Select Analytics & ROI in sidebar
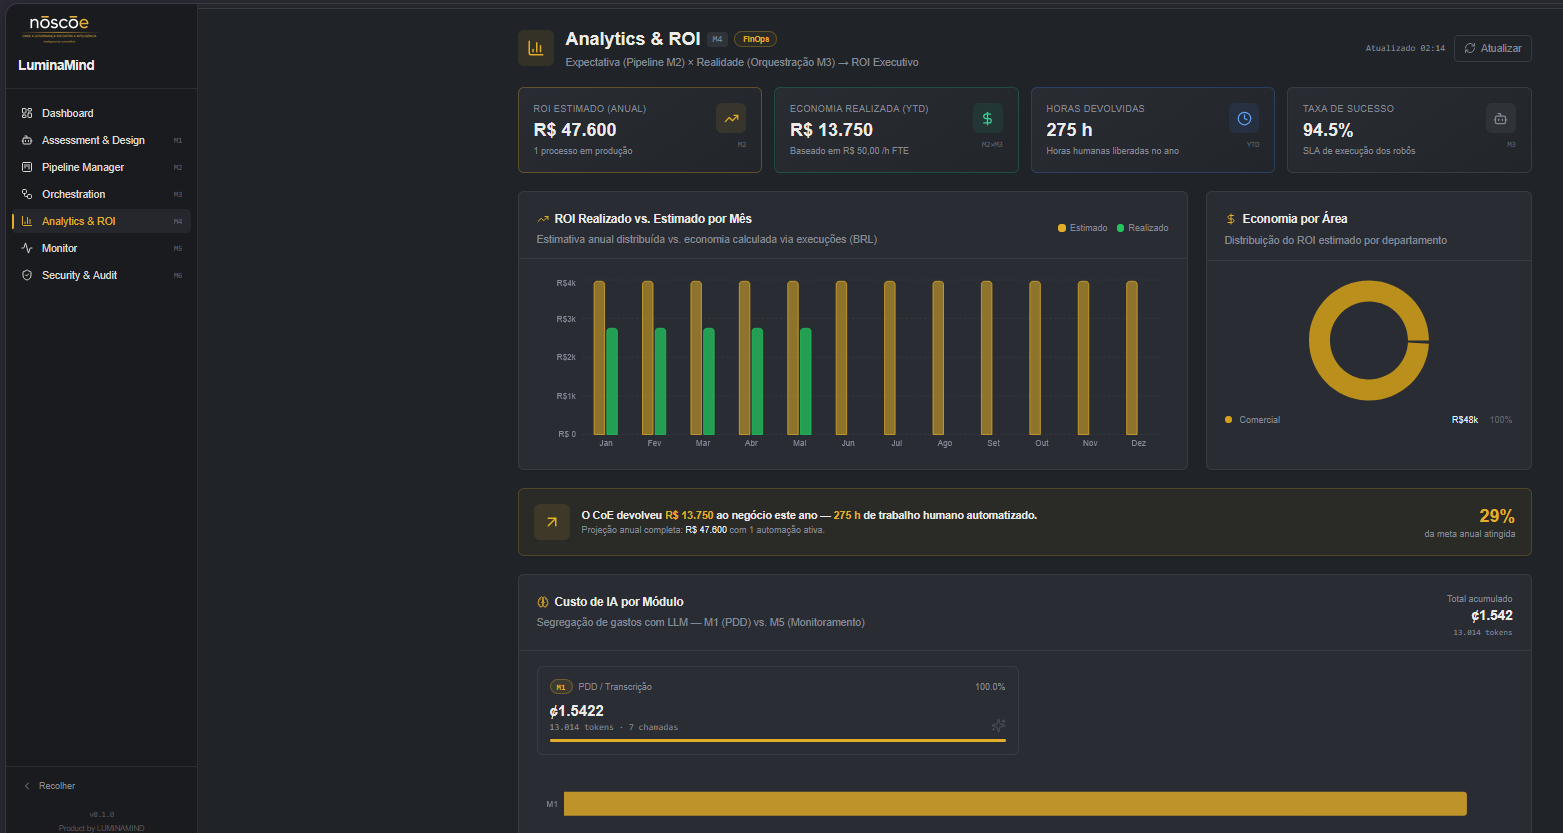Viewport: 1563px width, 833px height. click(x=99, y=221)
